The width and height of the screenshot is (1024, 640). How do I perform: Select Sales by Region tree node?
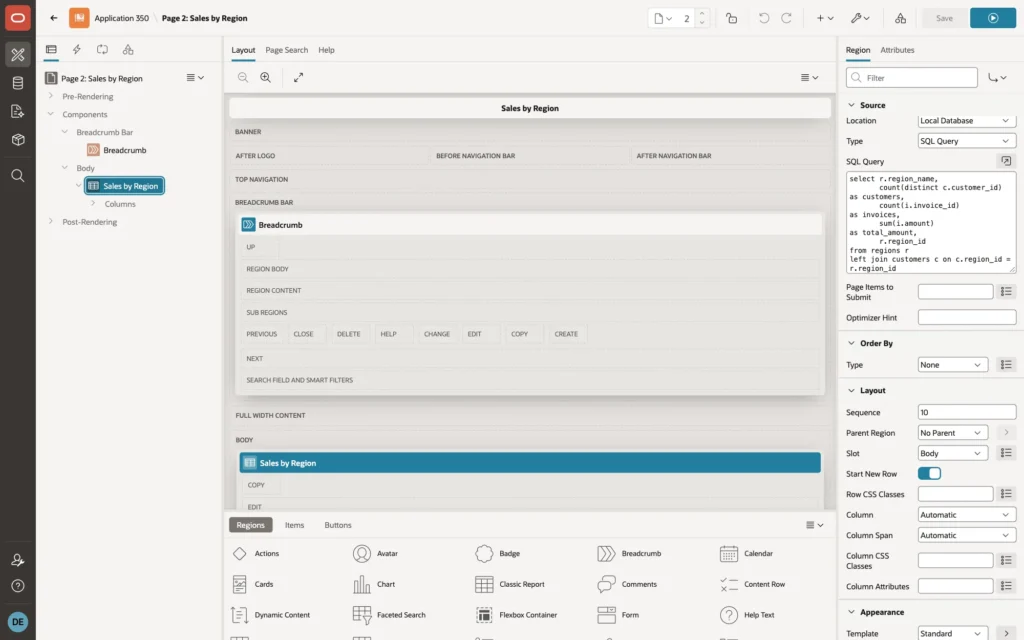tap(124, 186)
